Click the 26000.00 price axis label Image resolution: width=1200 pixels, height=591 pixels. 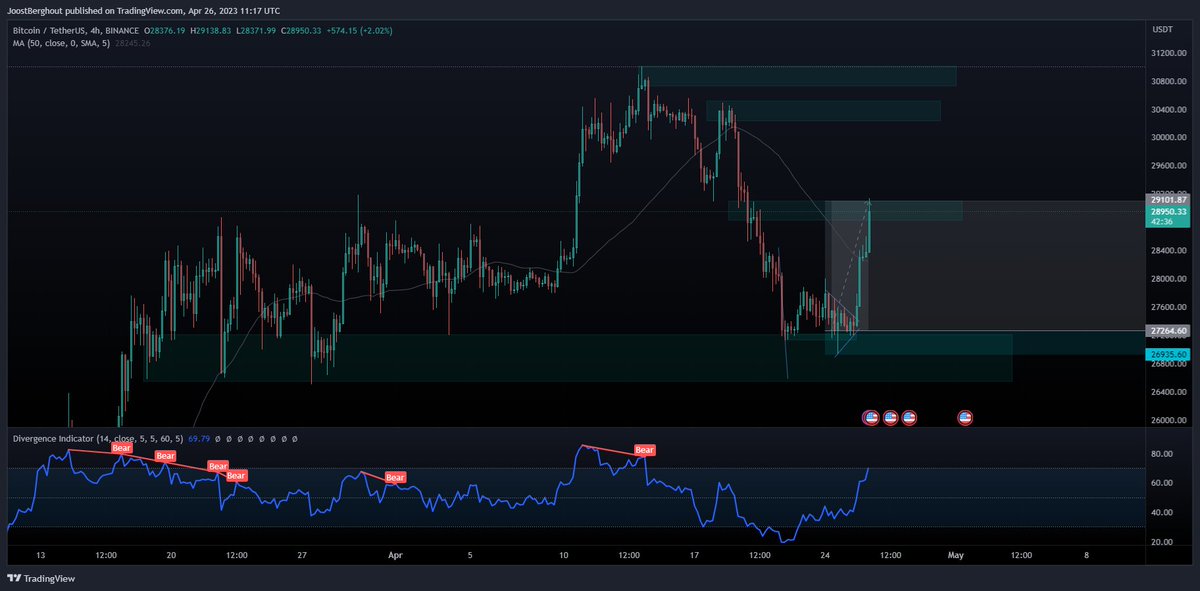click(1169, 420)
